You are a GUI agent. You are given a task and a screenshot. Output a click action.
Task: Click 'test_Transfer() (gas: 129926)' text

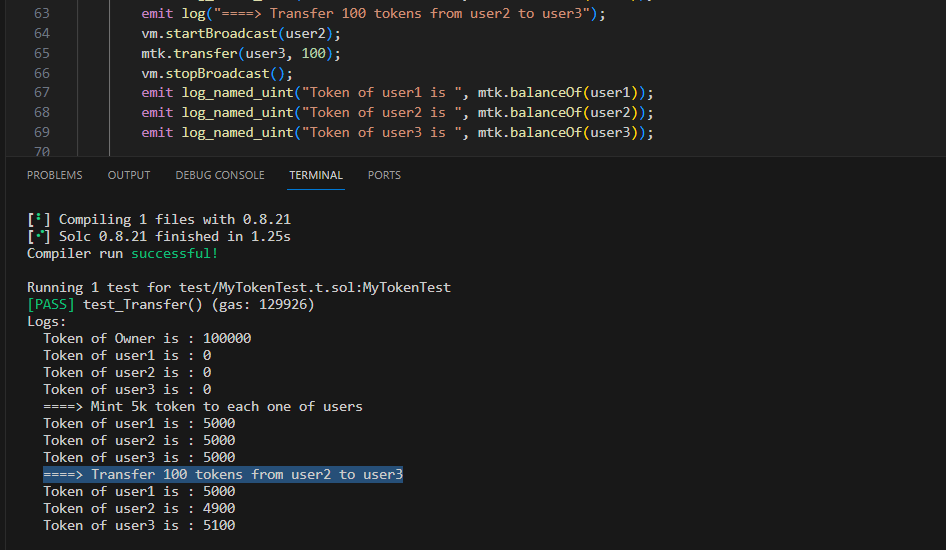(x=198, y=304)
